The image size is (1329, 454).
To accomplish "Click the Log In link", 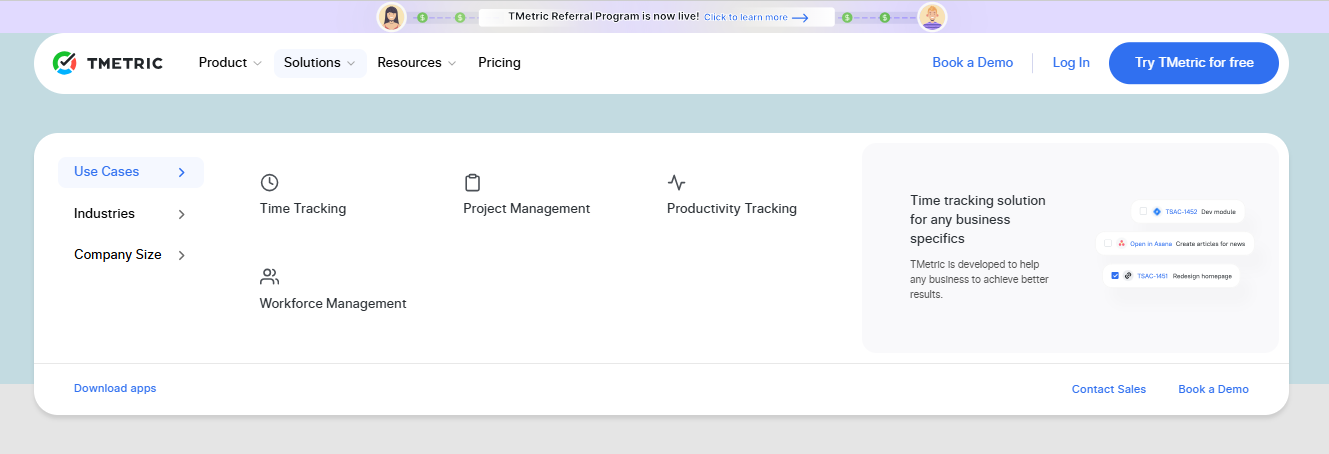I will (x=1071, y=63).
